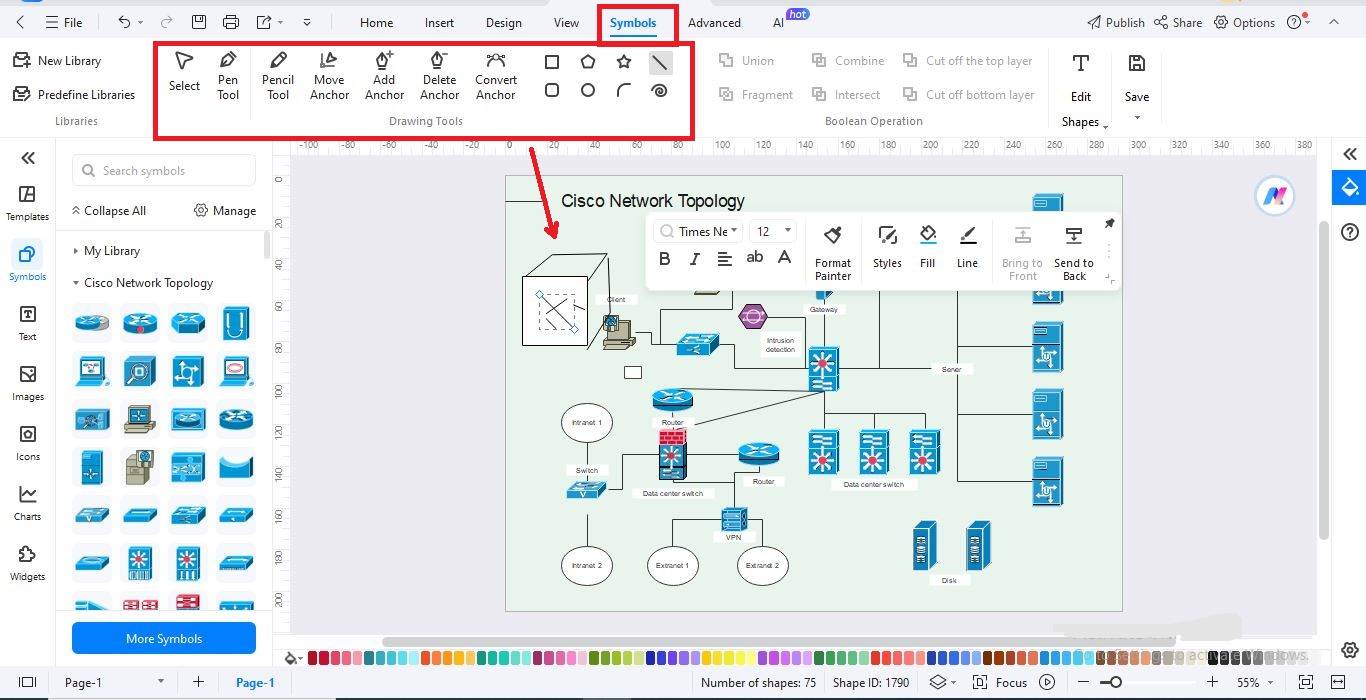The height and width of the screenshot is (700, 1366).
Task: Choose the pentagon shape tool
Action: [588, 62]
